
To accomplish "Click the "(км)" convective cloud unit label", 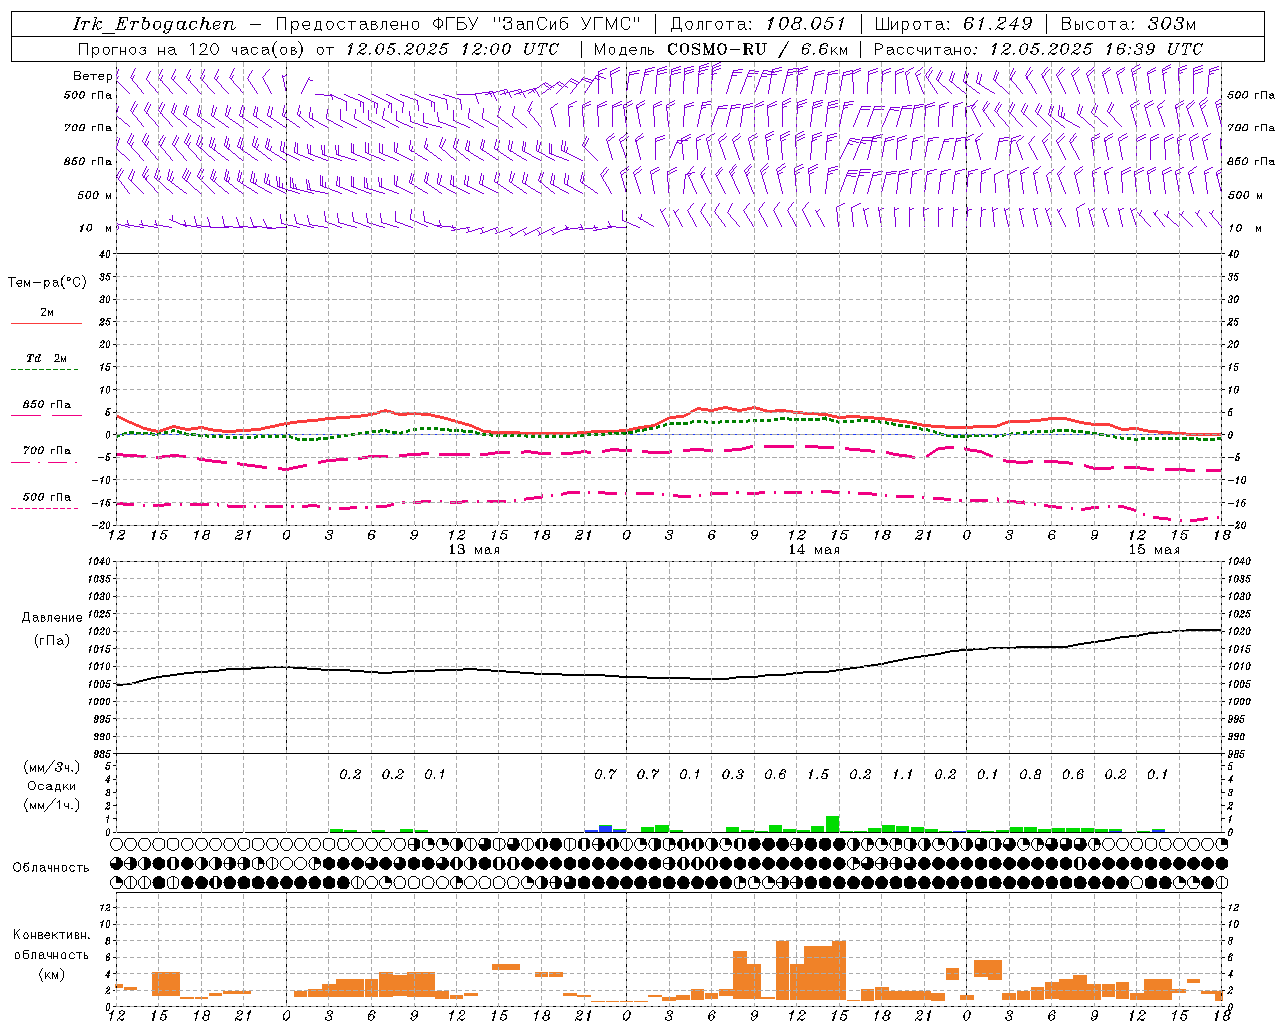I will (x=52, y=974).
